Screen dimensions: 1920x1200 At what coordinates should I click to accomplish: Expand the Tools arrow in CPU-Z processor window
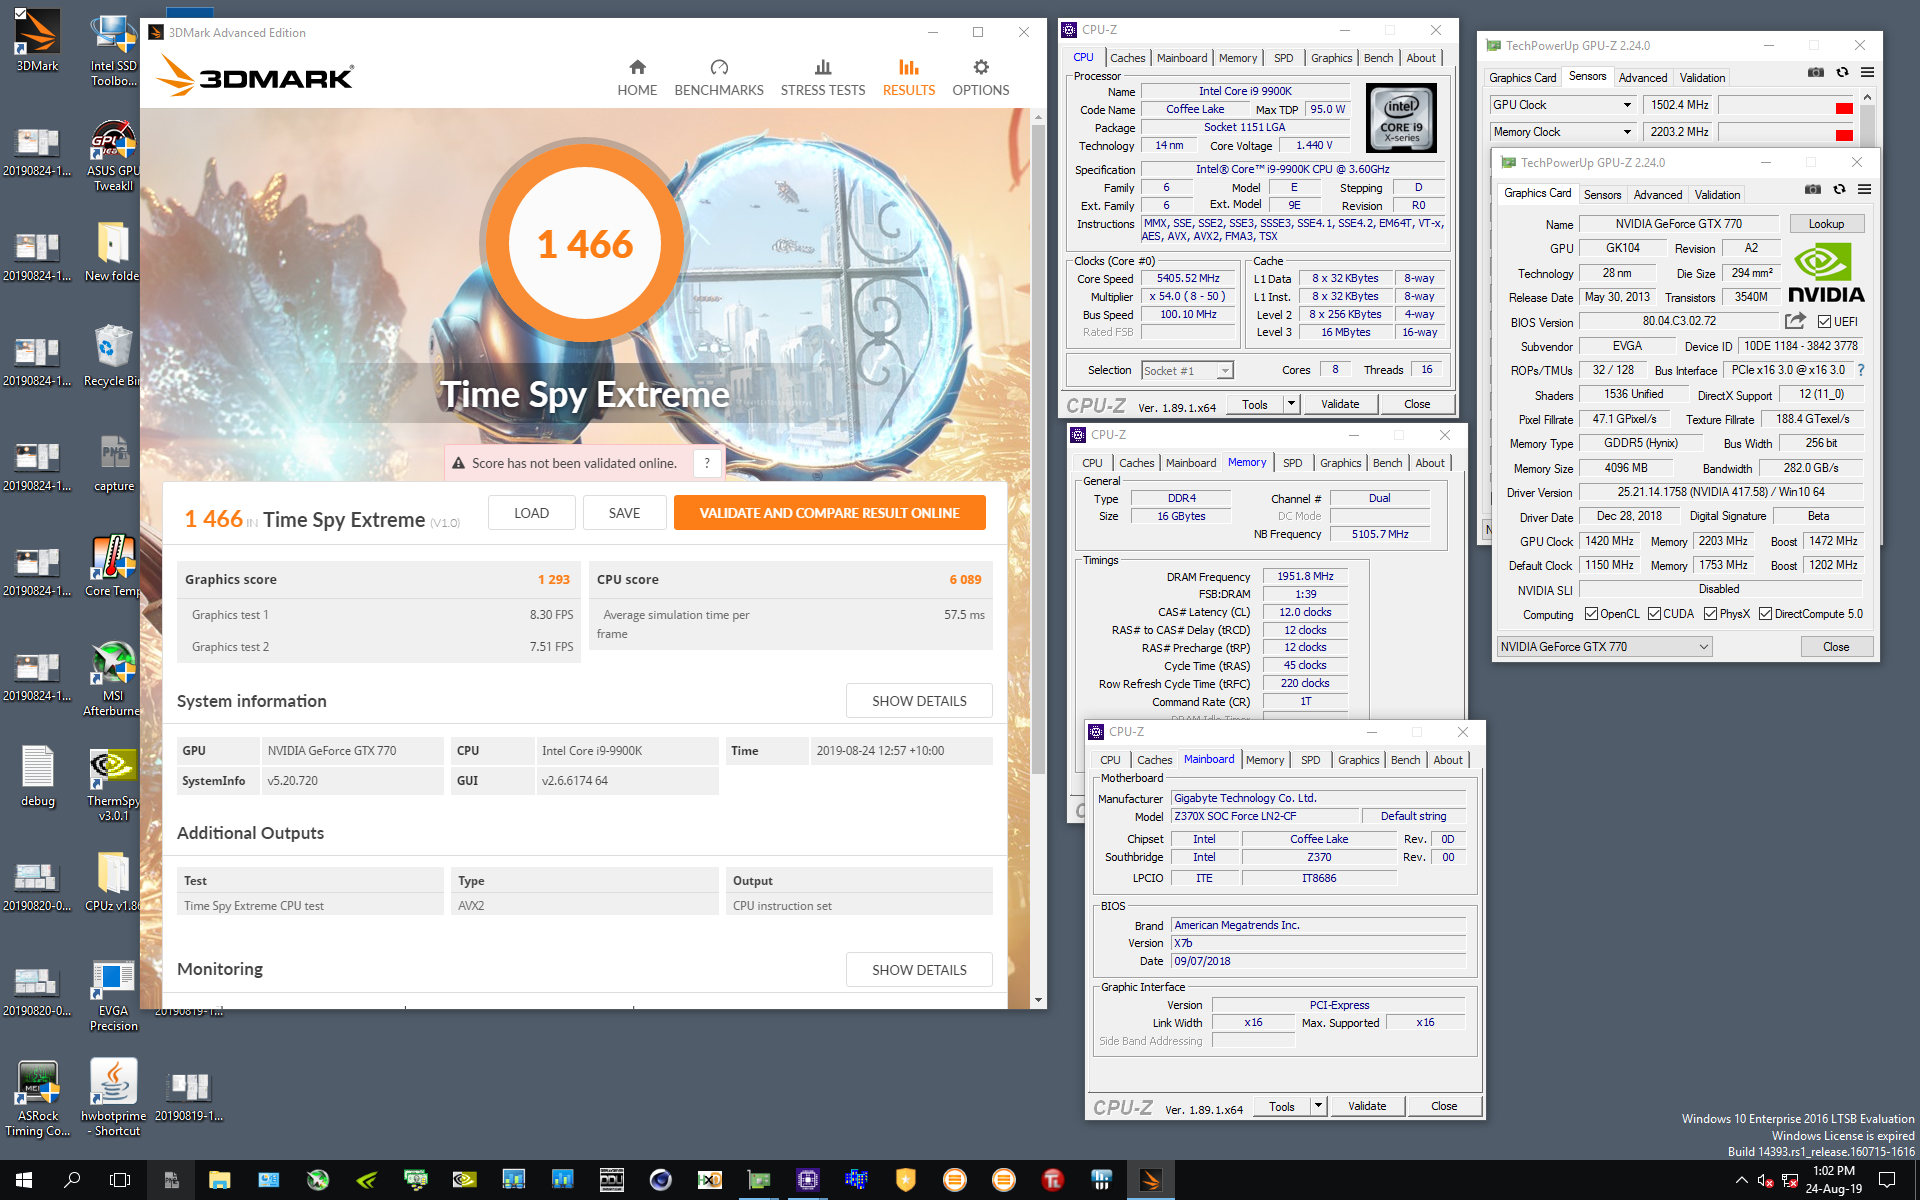1291,404
